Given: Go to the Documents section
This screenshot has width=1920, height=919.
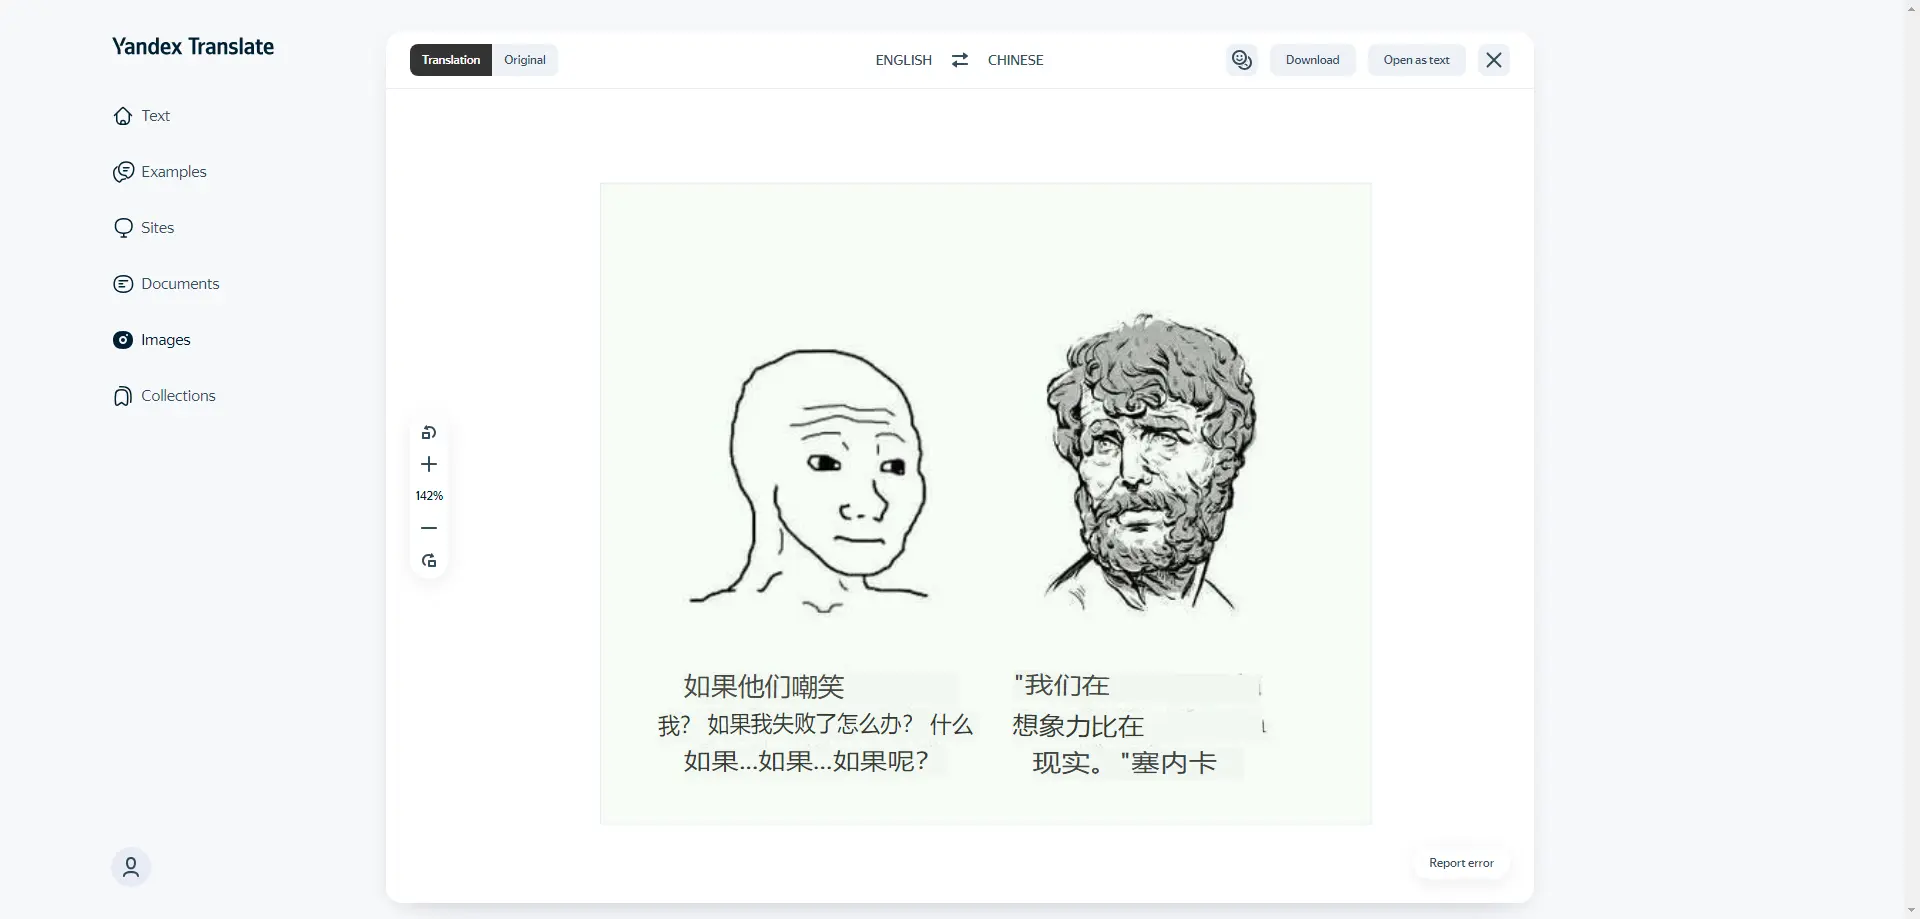Looking at the screenshot, I should 180,284.
